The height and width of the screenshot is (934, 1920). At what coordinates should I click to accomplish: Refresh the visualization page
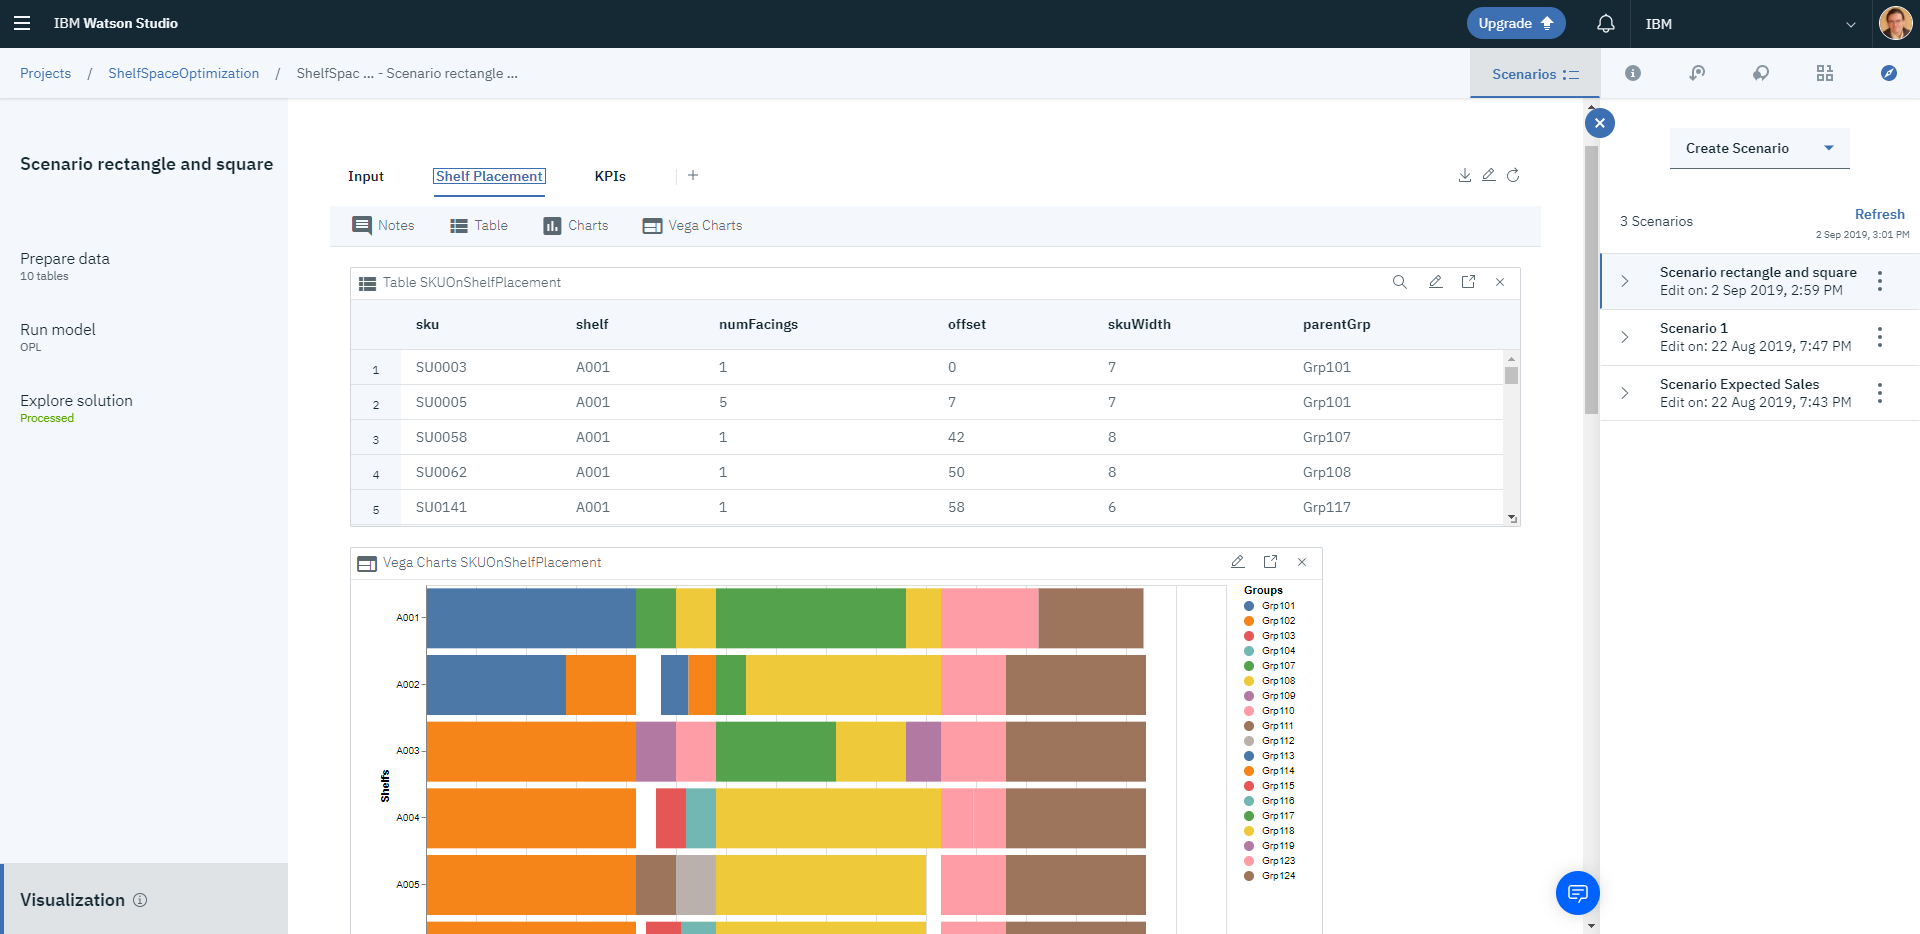coord(1513,175)
